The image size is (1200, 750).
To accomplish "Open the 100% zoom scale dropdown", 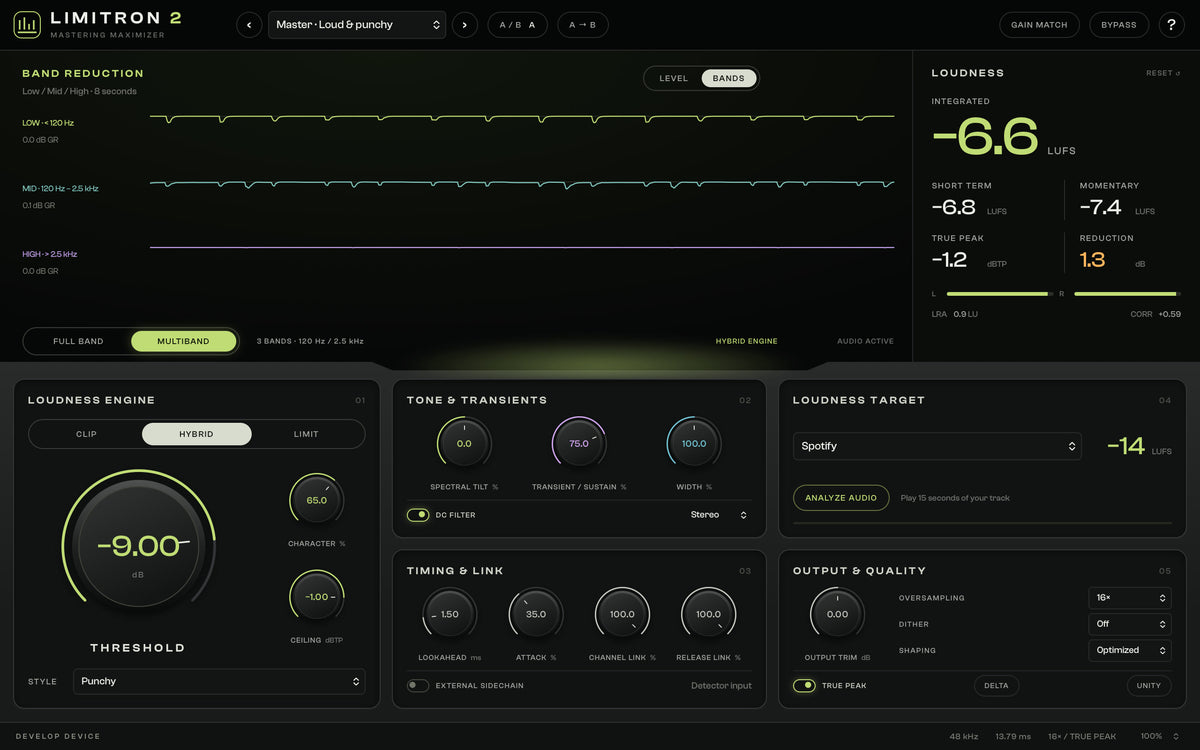I will coord(1160,736).
